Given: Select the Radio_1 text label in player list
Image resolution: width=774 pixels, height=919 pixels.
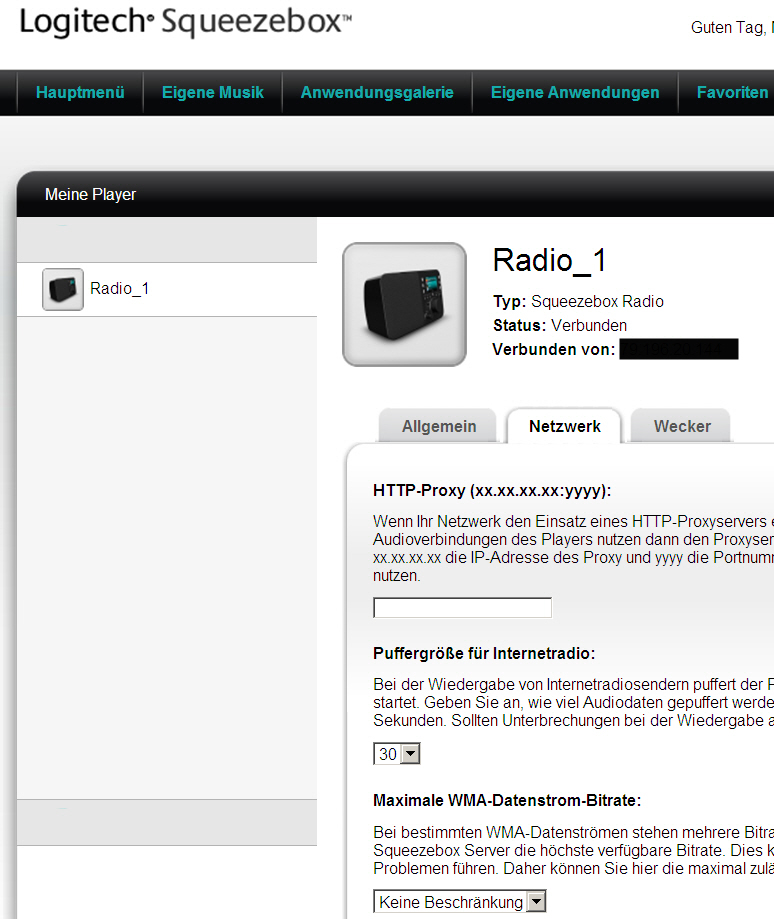Looking at the screenshot, I should pyautogui.click(x=119, y=289).
